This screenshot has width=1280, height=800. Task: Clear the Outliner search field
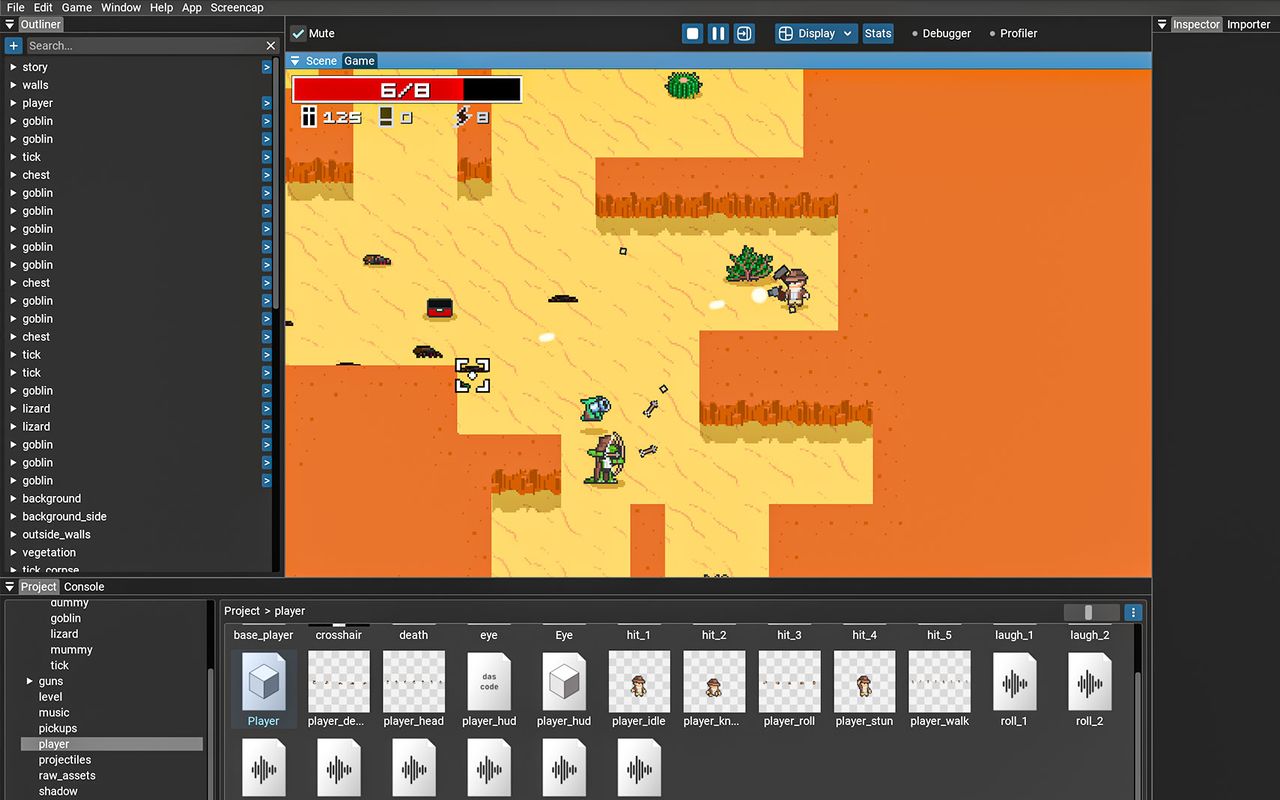point(270,45)
